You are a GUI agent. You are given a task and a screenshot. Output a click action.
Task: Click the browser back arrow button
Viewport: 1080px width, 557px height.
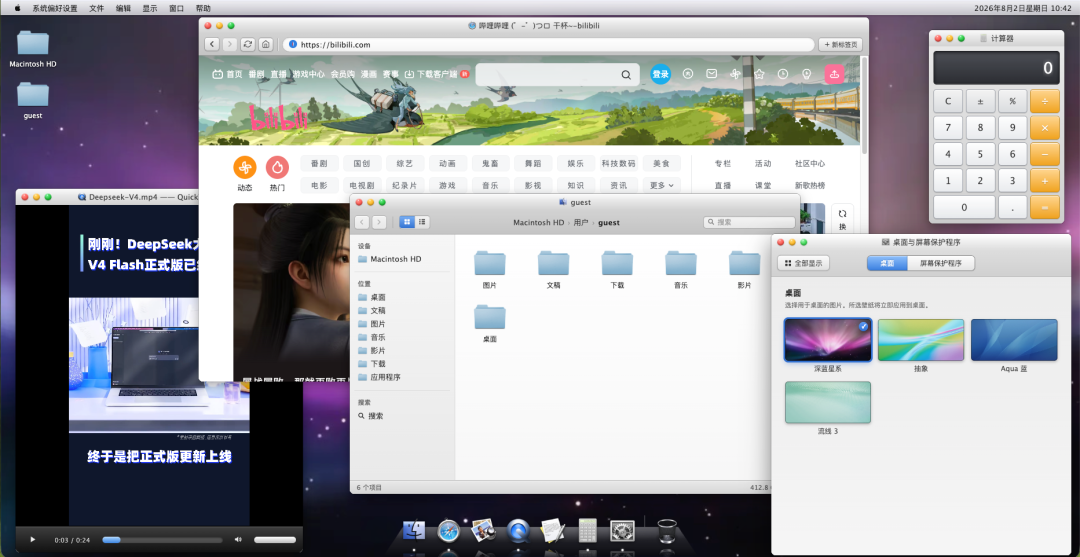click(212, 44)
